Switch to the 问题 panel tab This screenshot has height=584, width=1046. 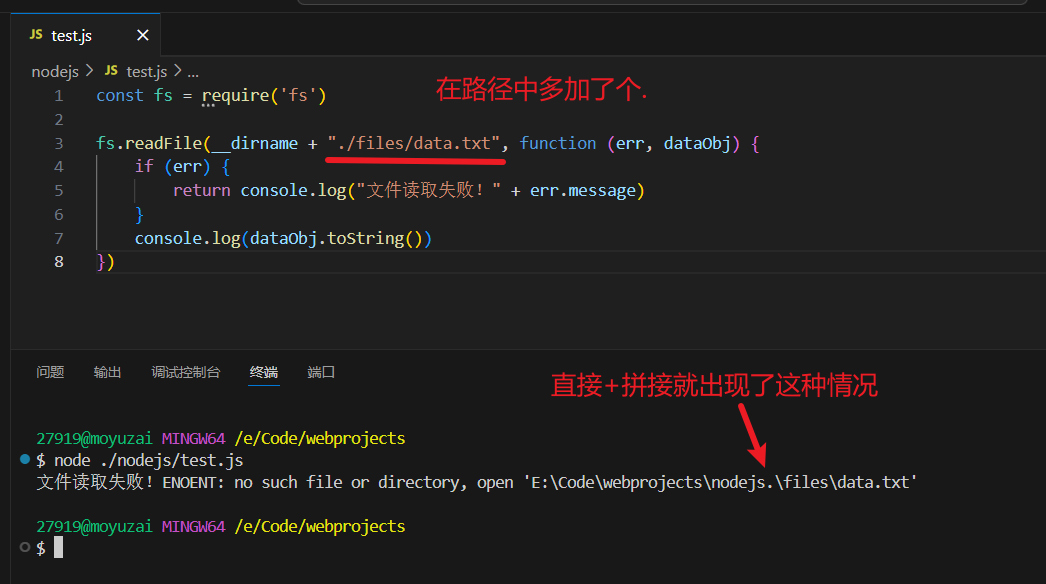click(50, 372)
